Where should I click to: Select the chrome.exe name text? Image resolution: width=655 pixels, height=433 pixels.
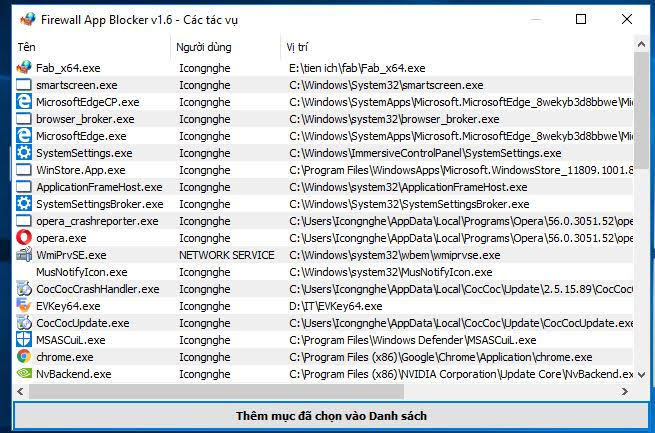point(65,357)
